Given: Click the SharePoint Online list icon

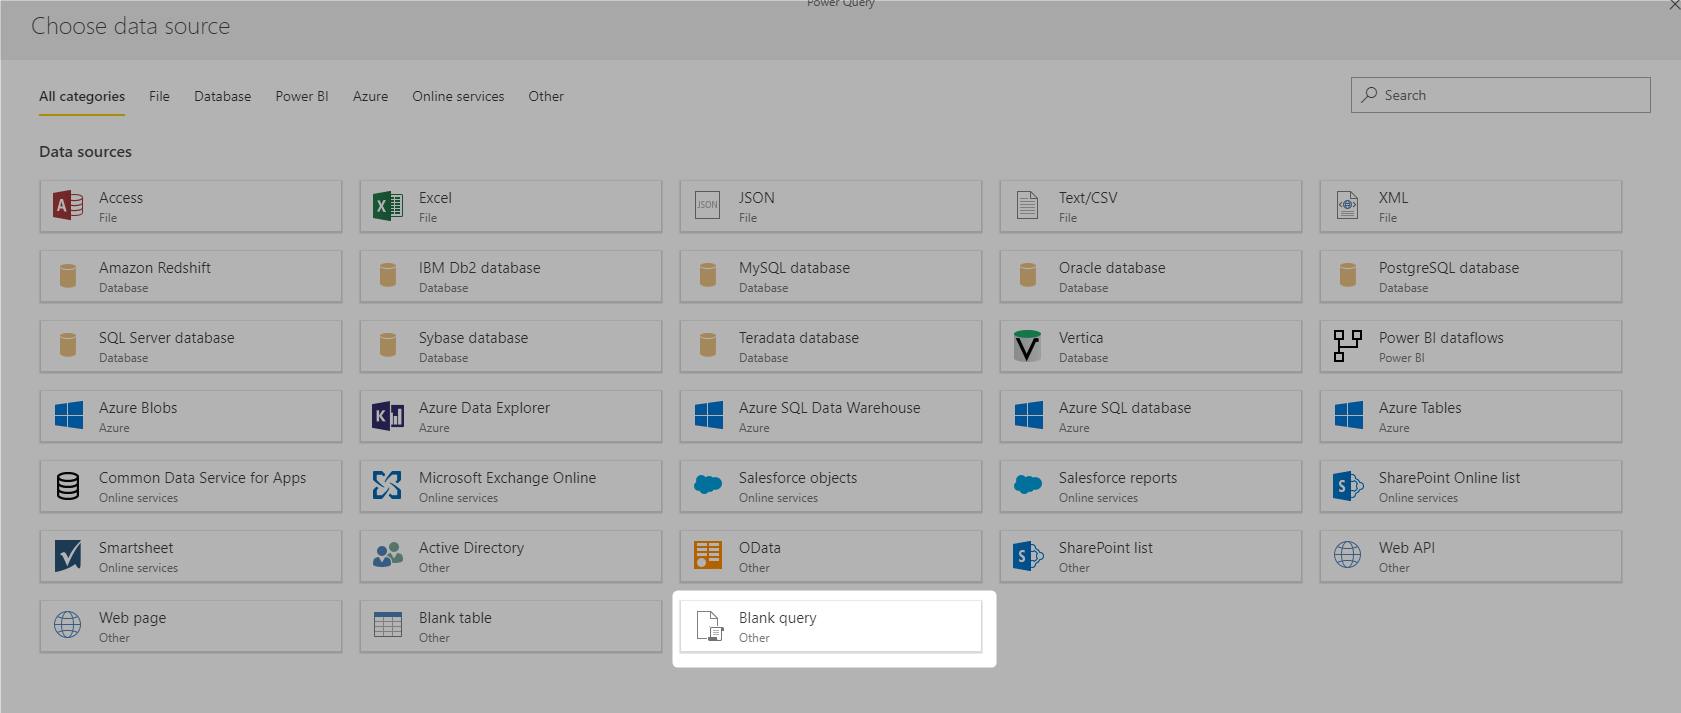Looking at the screenshot, I should click(x=1348, y=486).
